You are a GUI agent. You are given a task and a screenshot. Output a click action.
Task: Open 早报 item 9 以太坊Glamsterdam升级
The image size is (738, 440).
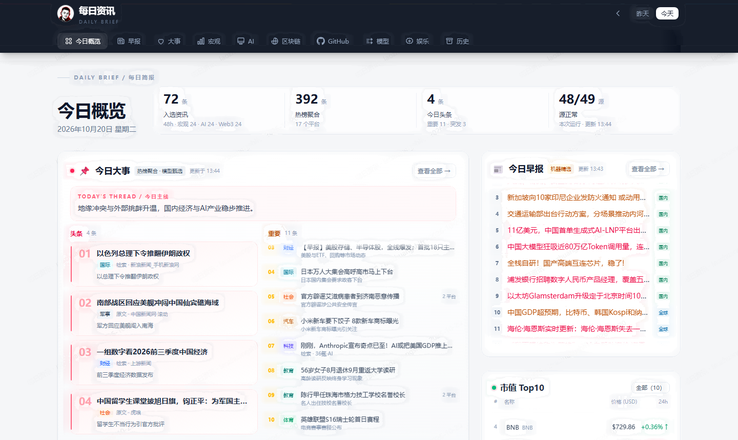580,296
